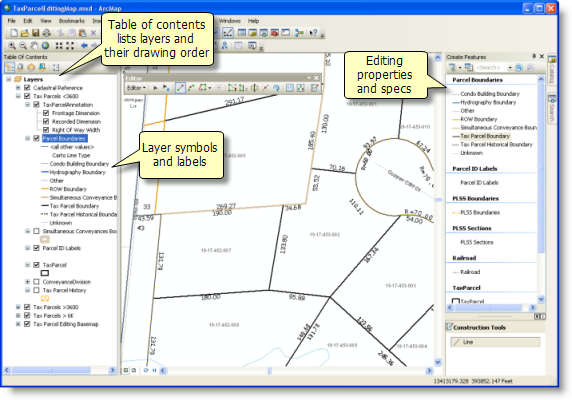Click the Paste clipboard icon

coord(82,33)
